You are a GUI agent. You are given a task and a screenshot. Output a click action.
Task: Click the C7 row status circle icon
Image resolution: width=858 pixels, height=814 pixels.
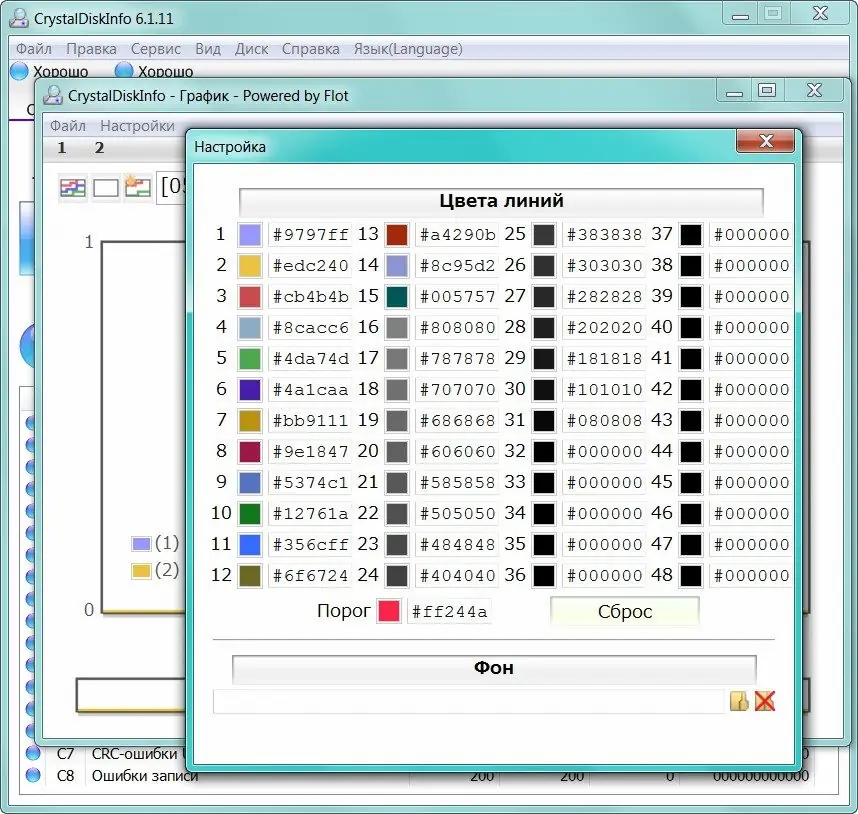33,753
